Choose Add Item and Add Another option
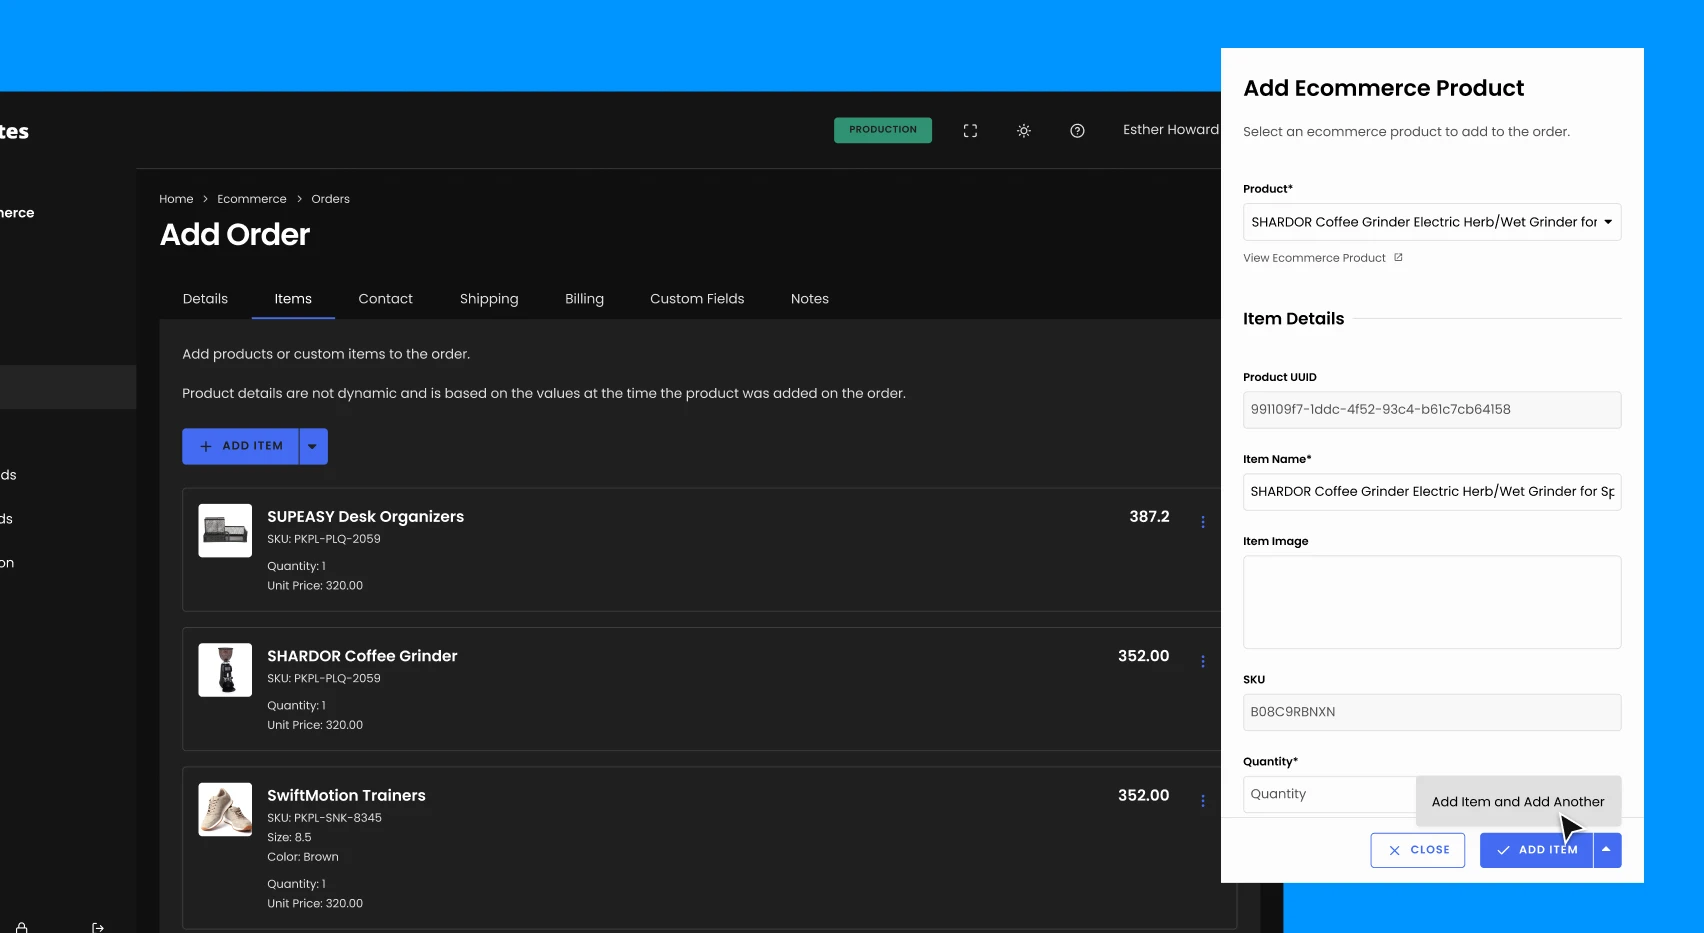 click(1518, 802)
